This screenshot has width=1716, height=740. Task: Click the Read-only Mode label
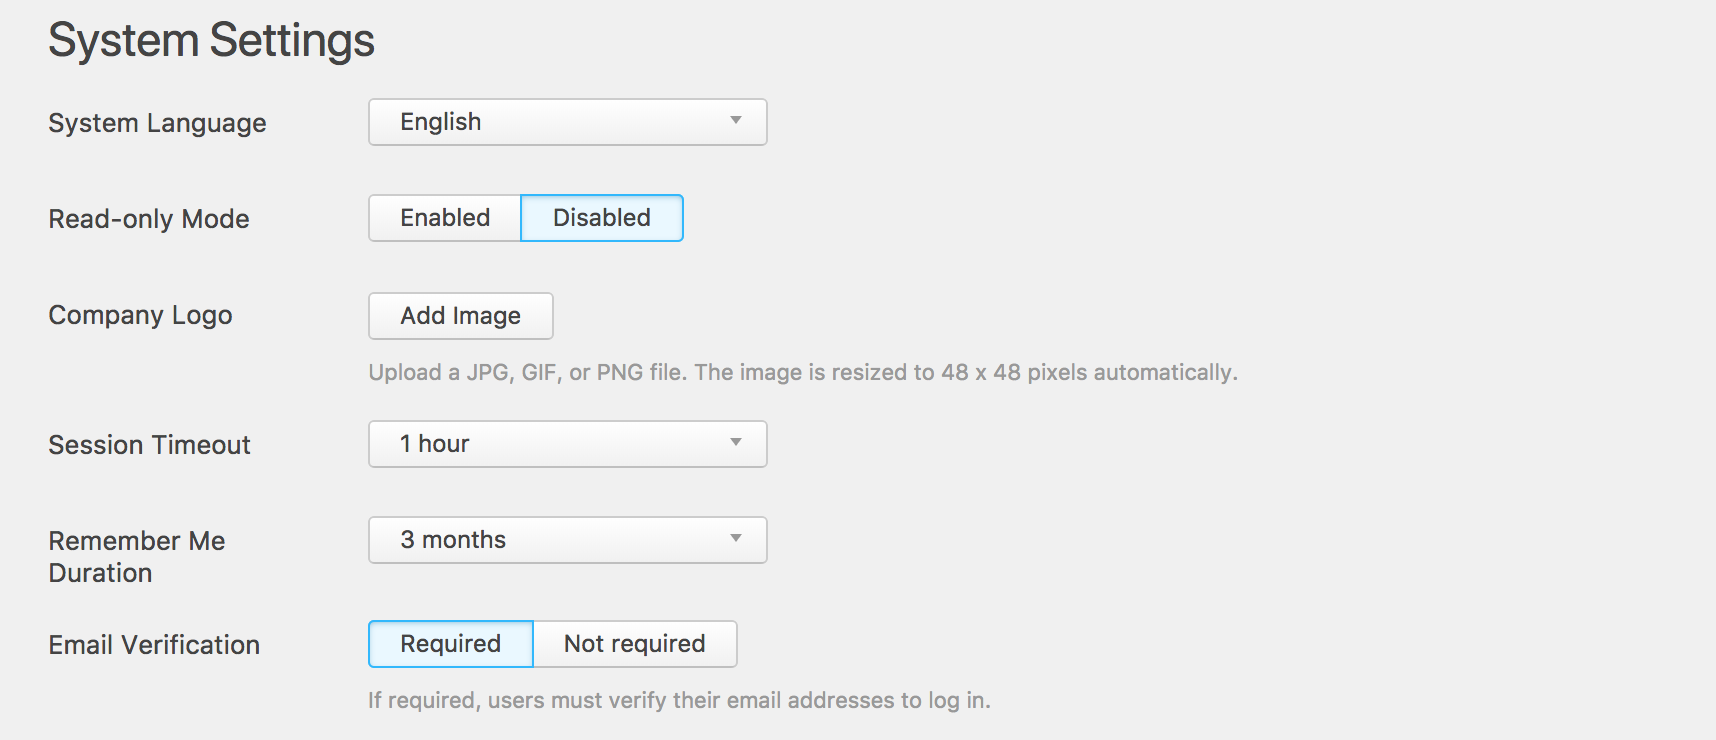[149, 219]
